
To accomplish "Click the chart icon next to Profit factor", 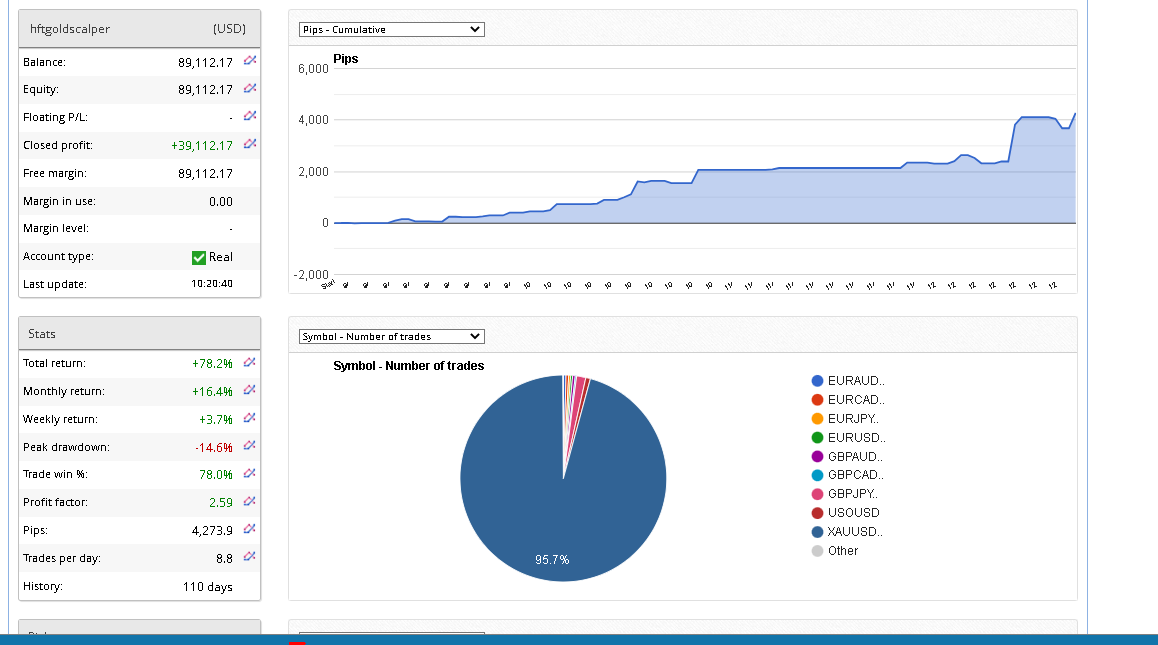I will (x=250, y=502).
